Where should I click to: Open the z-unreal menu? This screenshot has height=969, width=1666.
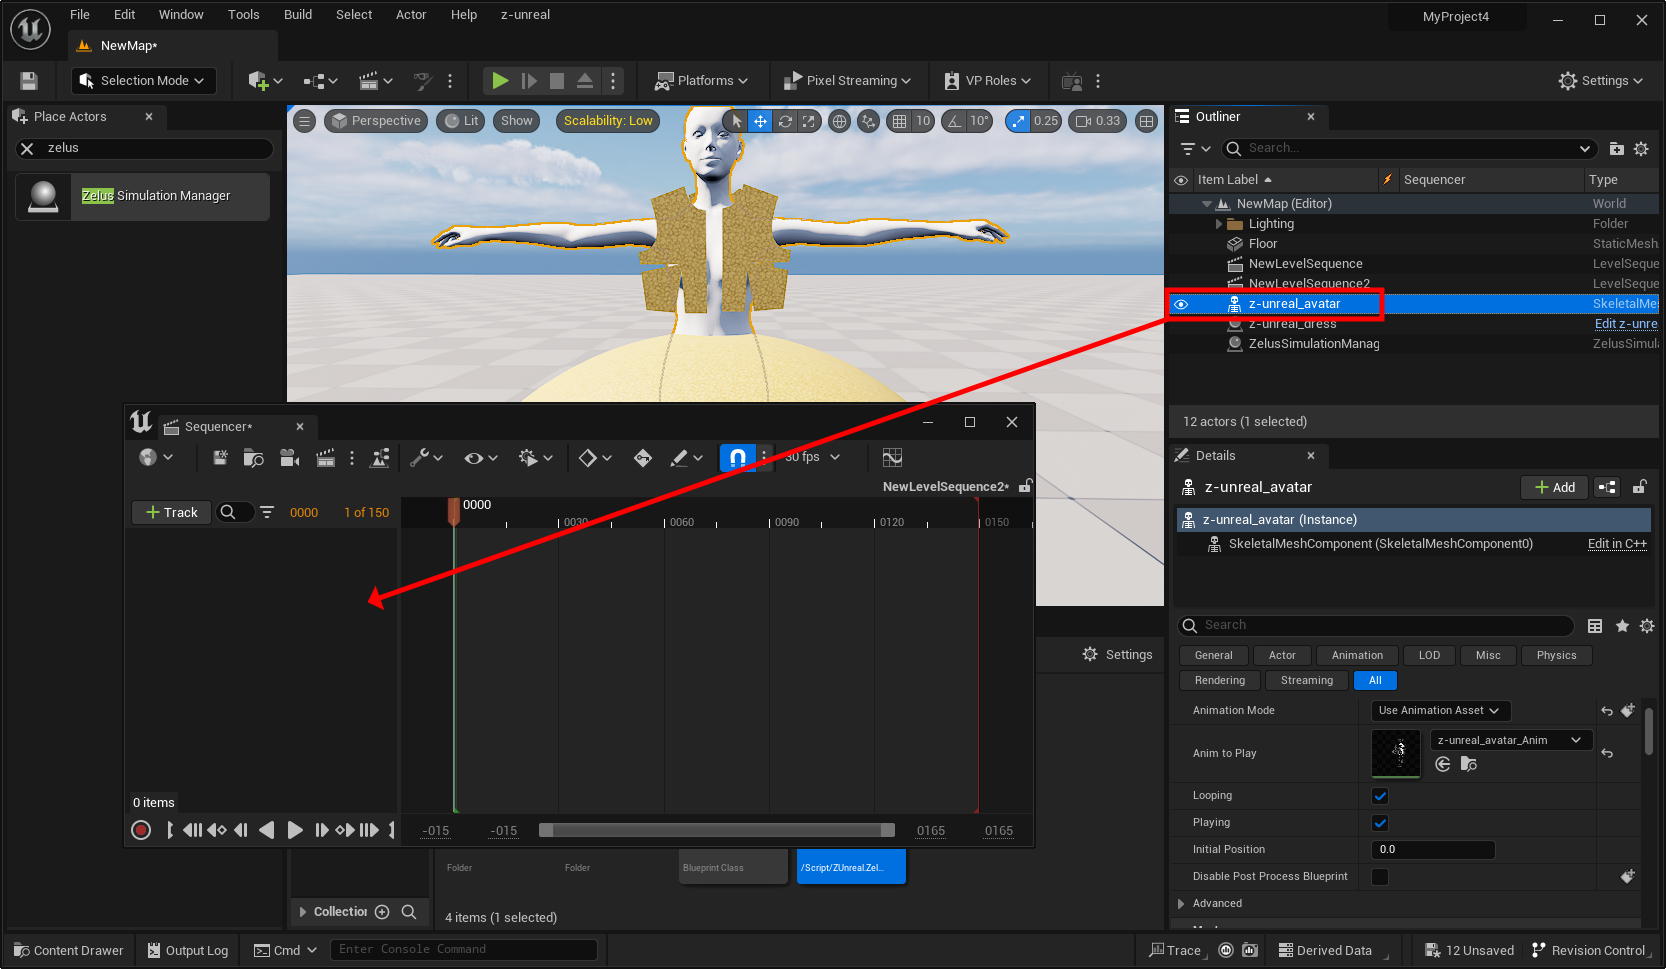(x=525, y=15)
